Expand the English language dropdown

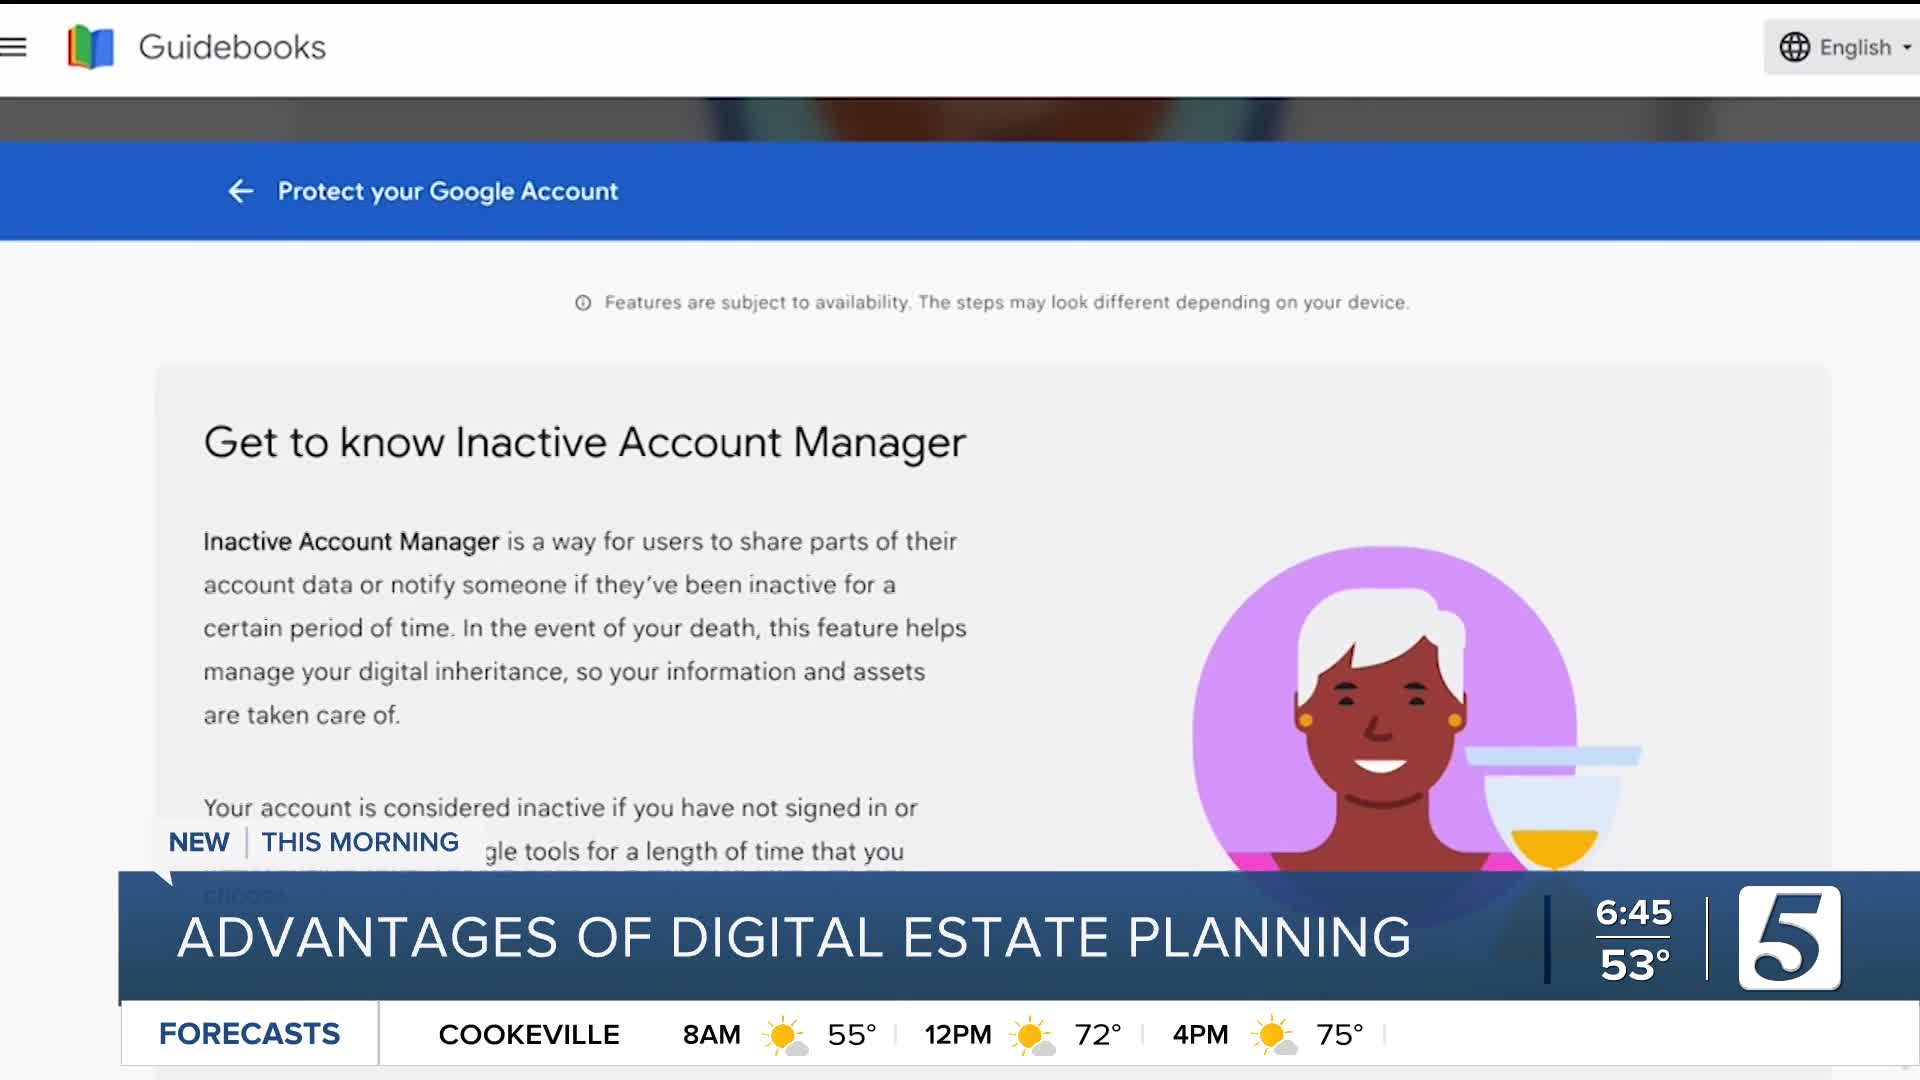tap(1854, 47)
